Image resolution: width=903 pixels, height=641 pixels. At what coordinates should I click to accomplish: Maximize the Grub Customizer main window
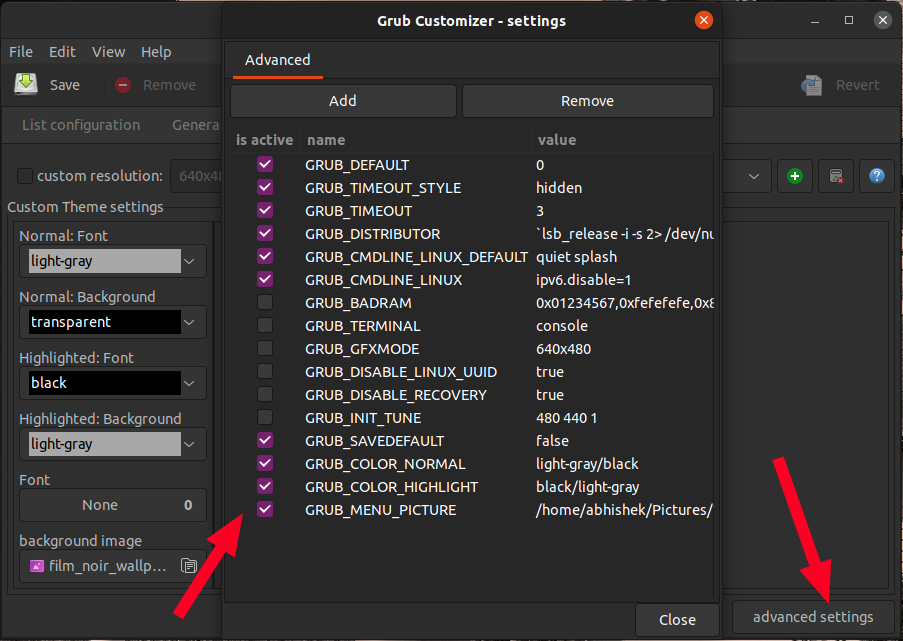849,20
